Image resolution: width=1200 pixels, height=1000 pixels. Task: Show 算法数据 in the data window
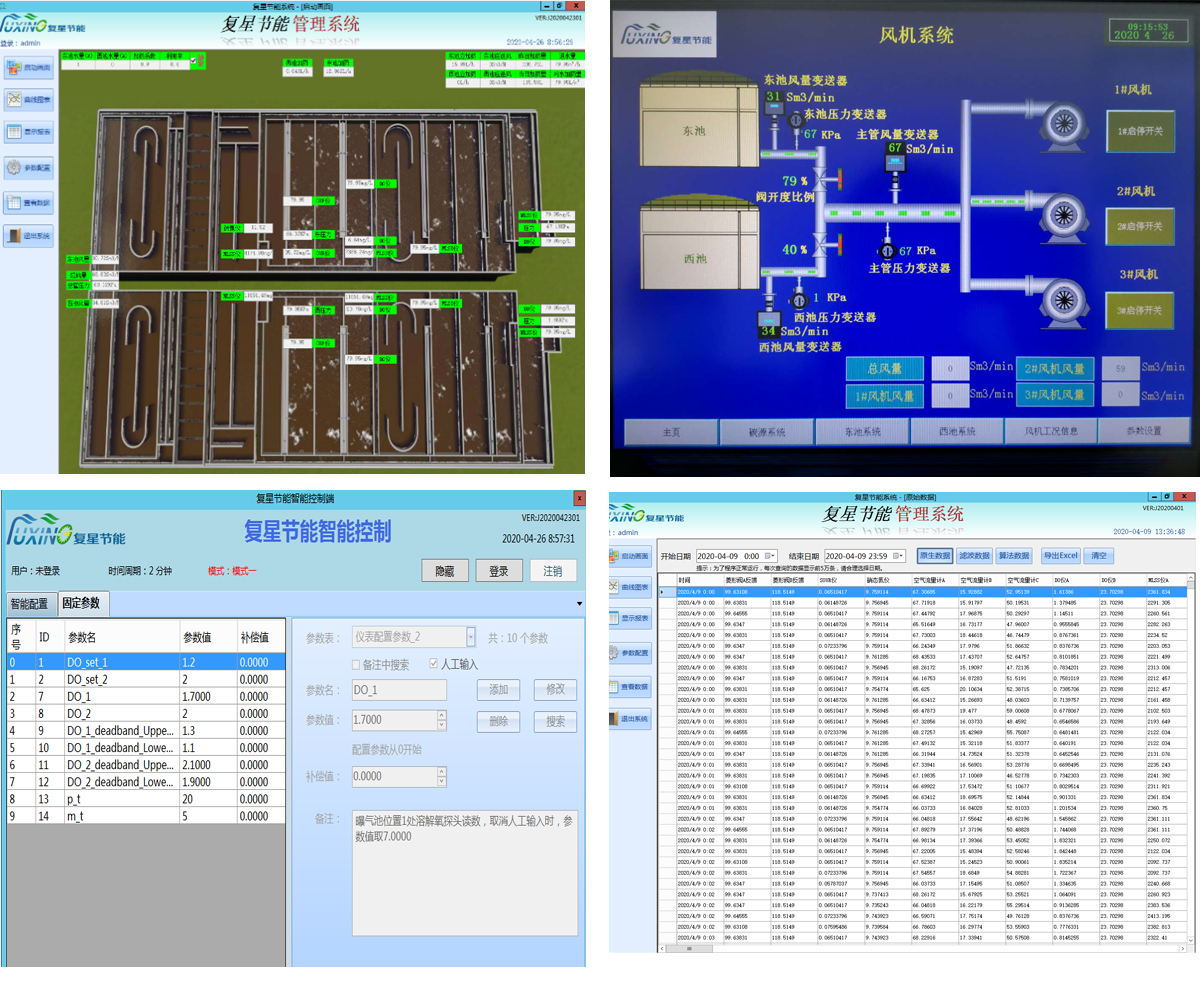tap(1015, 555)
